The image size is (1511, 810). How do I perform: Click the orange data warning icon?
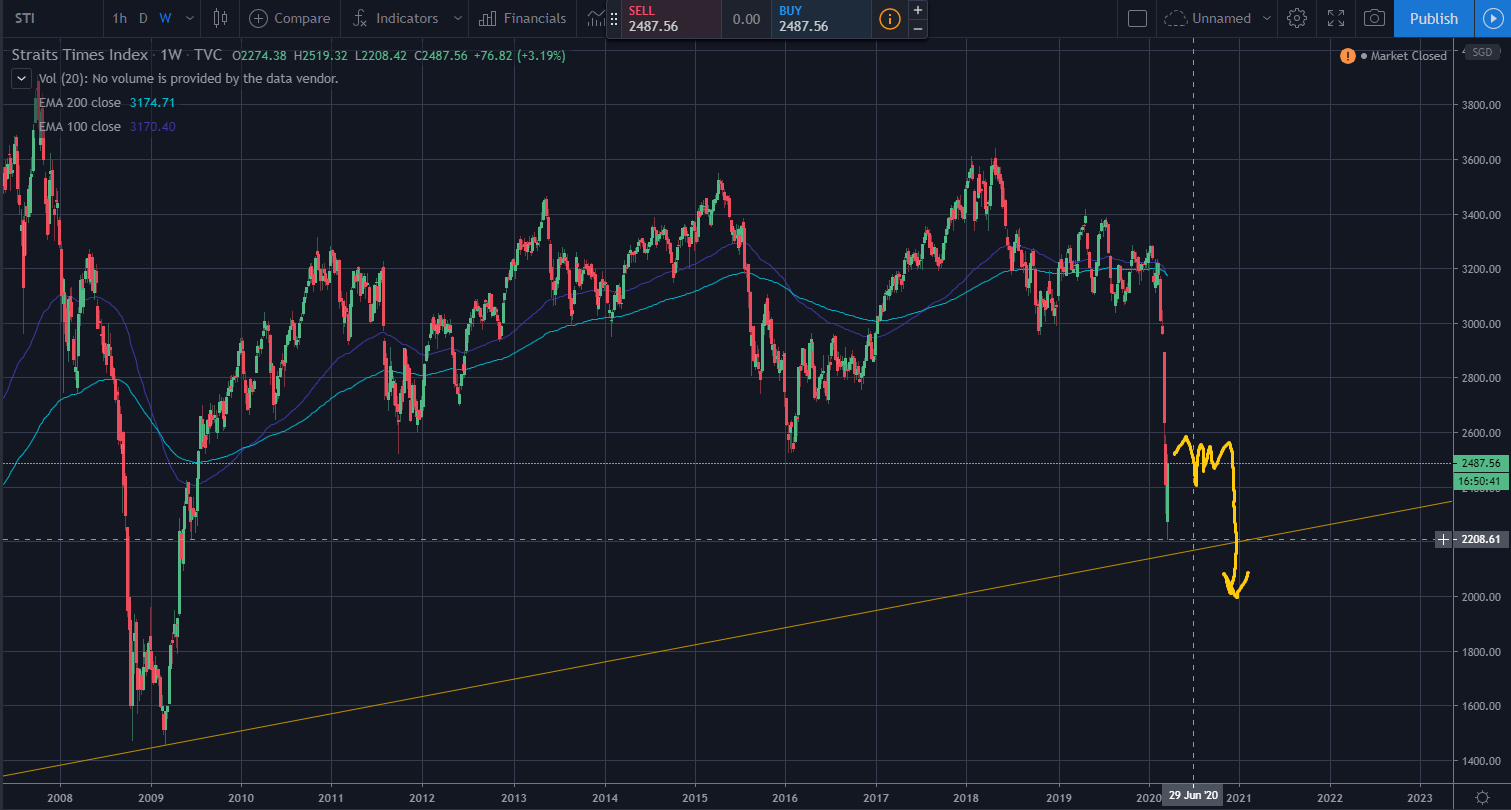1348,56
